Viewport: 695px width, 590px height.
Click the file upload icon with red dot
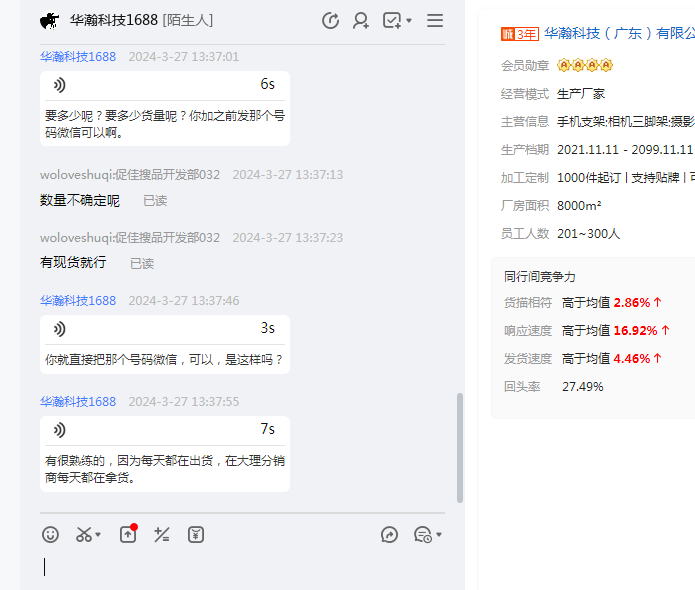click(x=128, y=535)
